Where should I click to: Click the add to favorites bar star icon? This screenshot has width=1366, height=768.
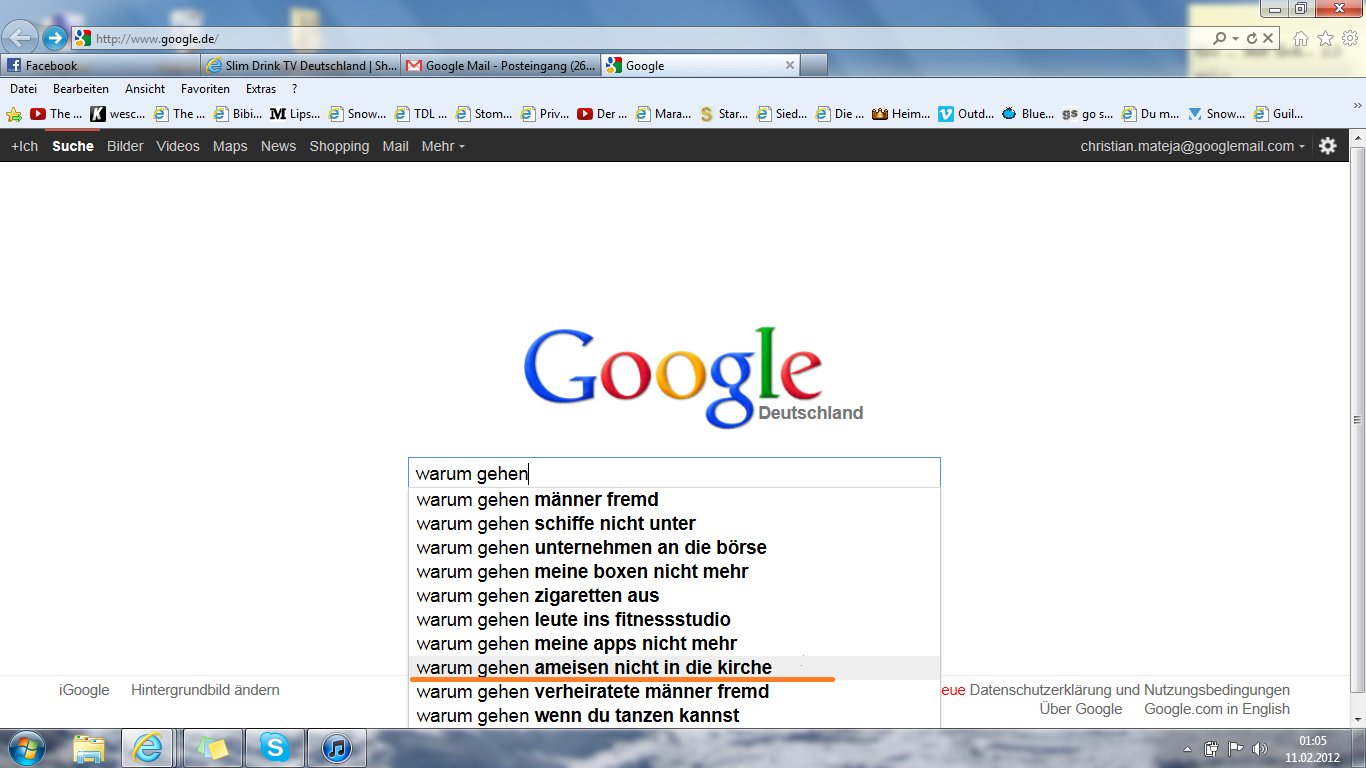(x=14, y=114)
